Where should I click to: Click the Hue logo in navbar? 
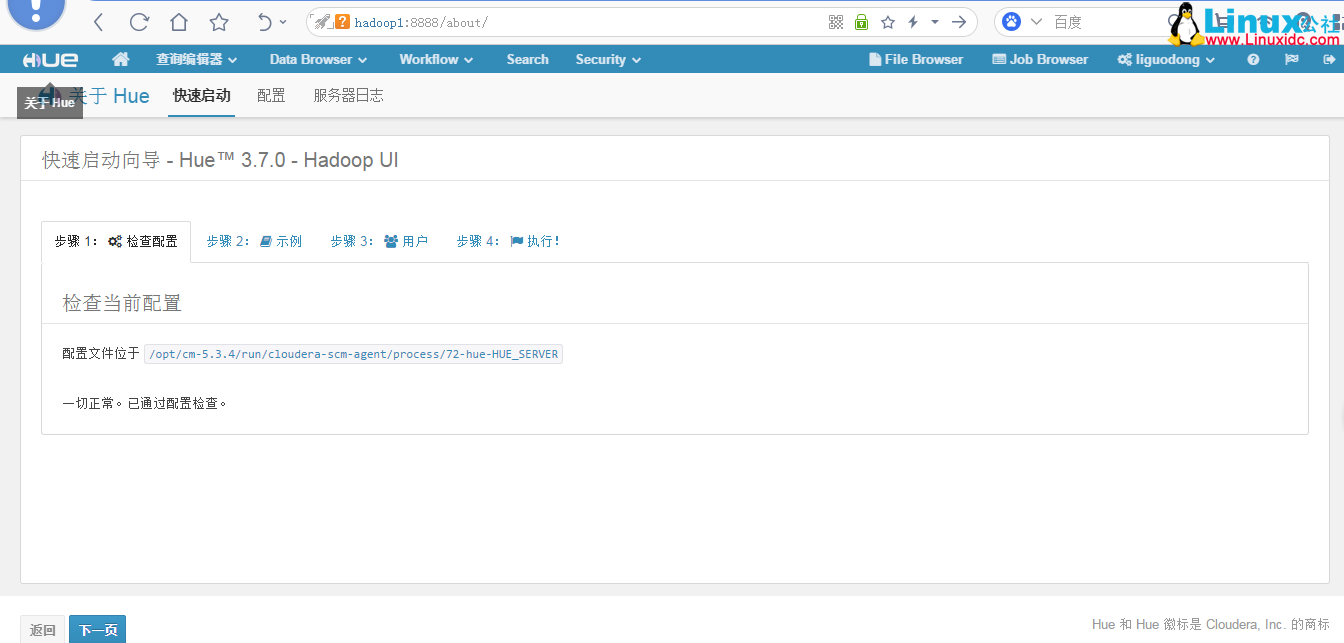tap(51, 60)
